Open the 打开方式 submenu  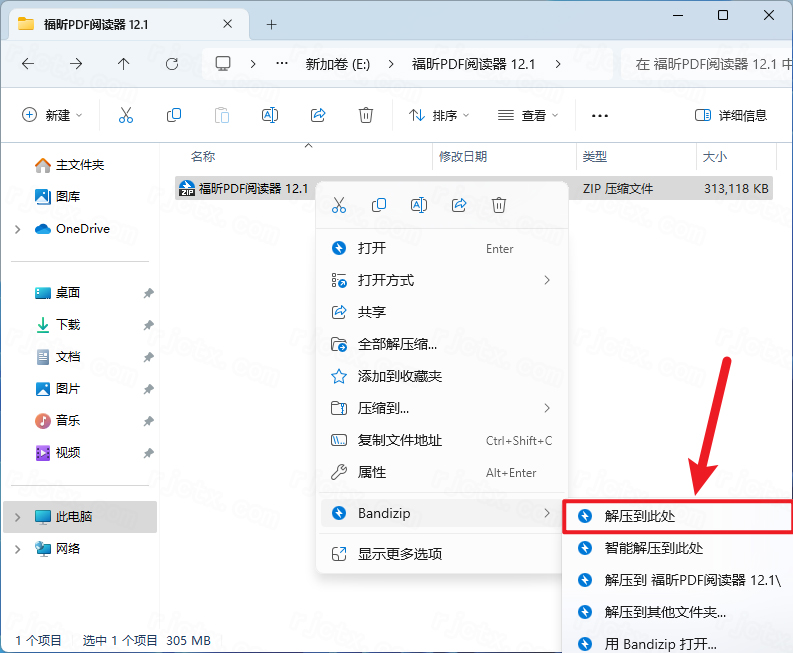click(442, 280)
